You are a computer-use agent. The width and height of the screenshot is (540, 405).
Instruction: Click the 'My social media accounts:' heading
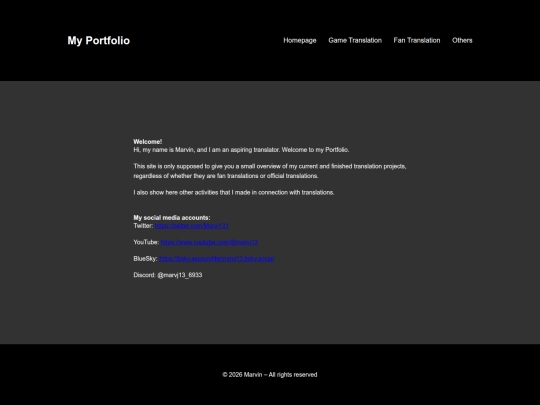(172, 218)
